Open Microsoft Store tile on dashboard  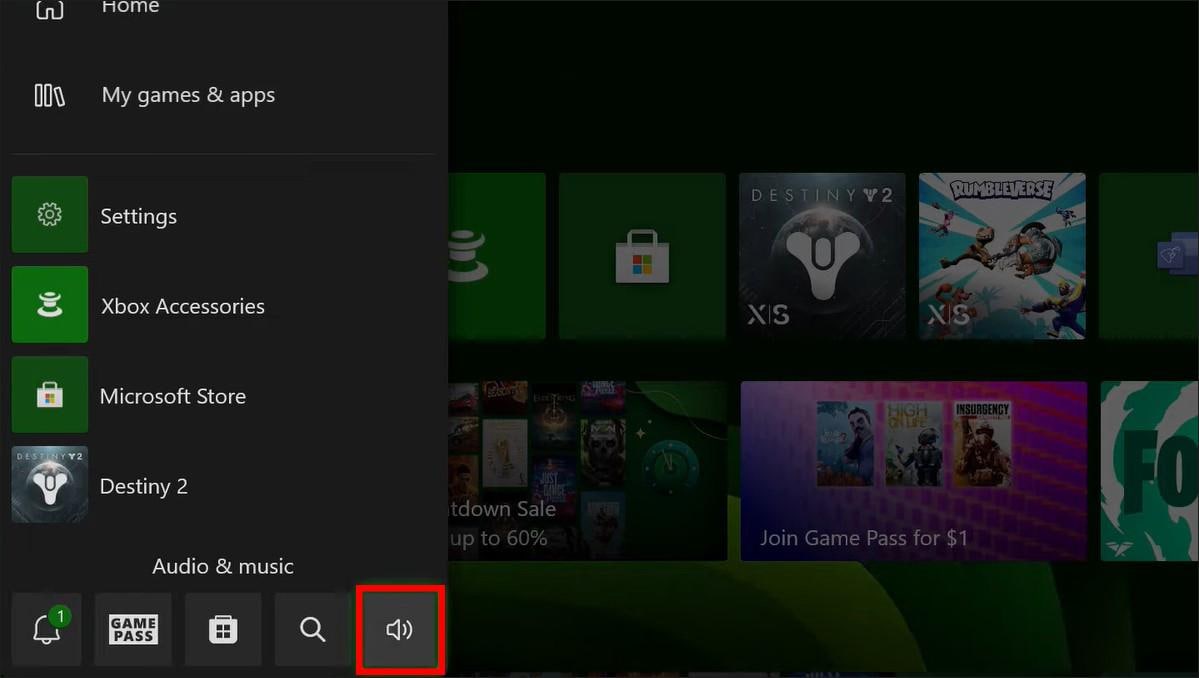tap(642, 256)
